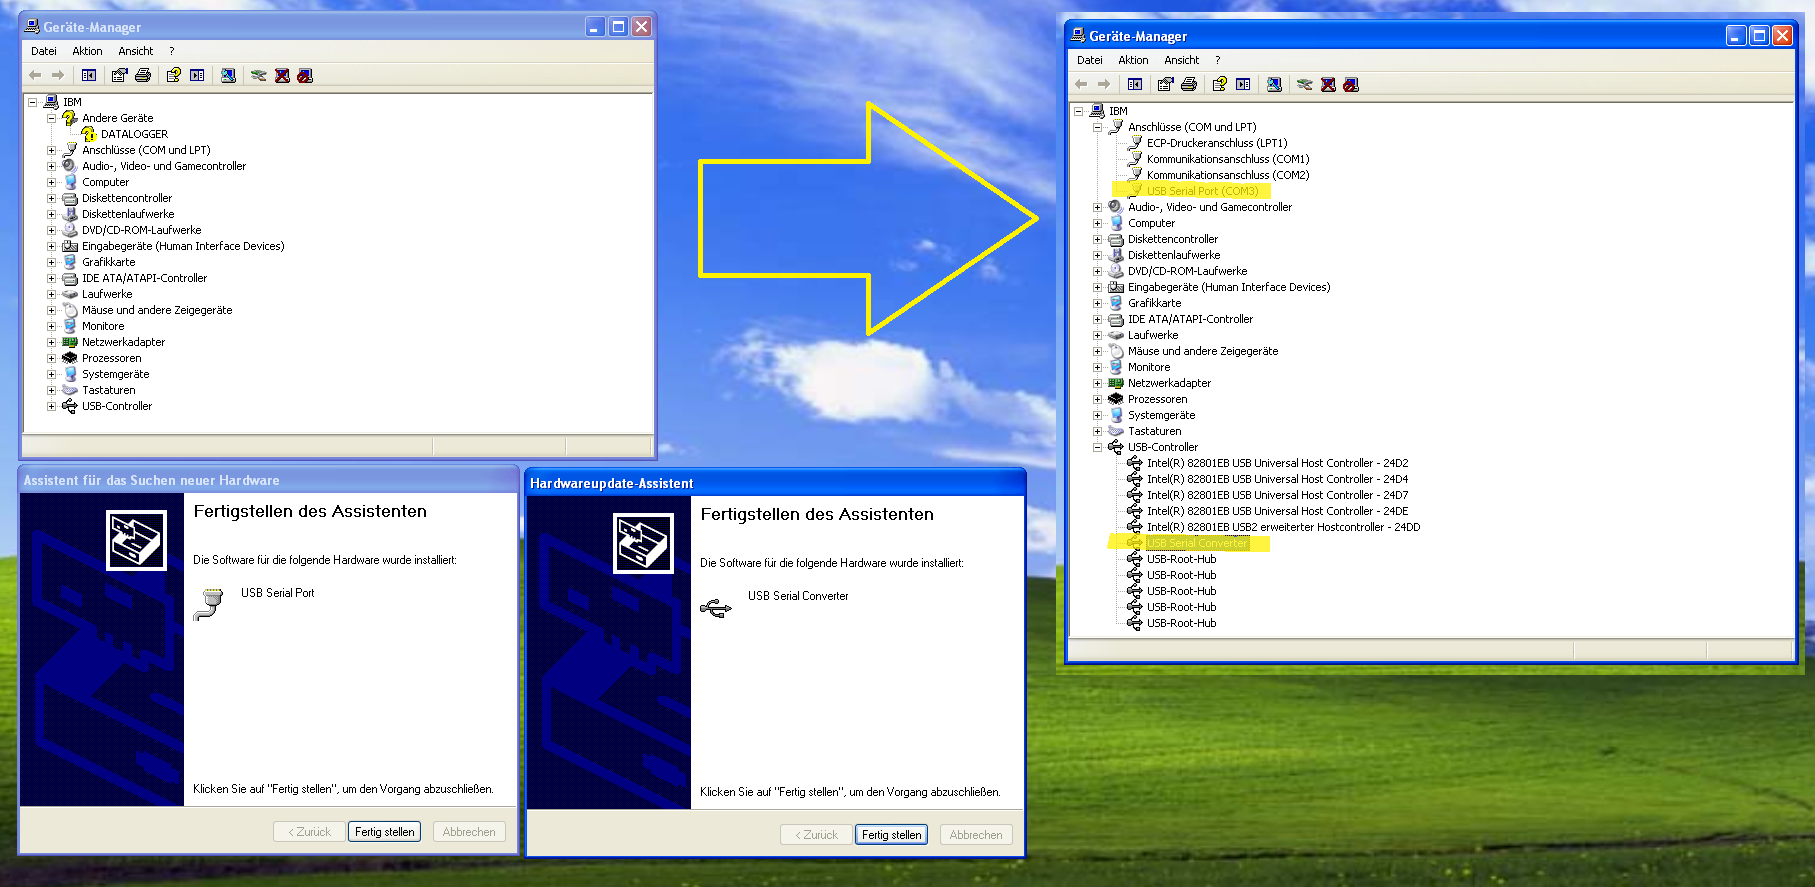
Task: Click Disable device icon in right Geräte-Manager
Action: [1351, 84]
